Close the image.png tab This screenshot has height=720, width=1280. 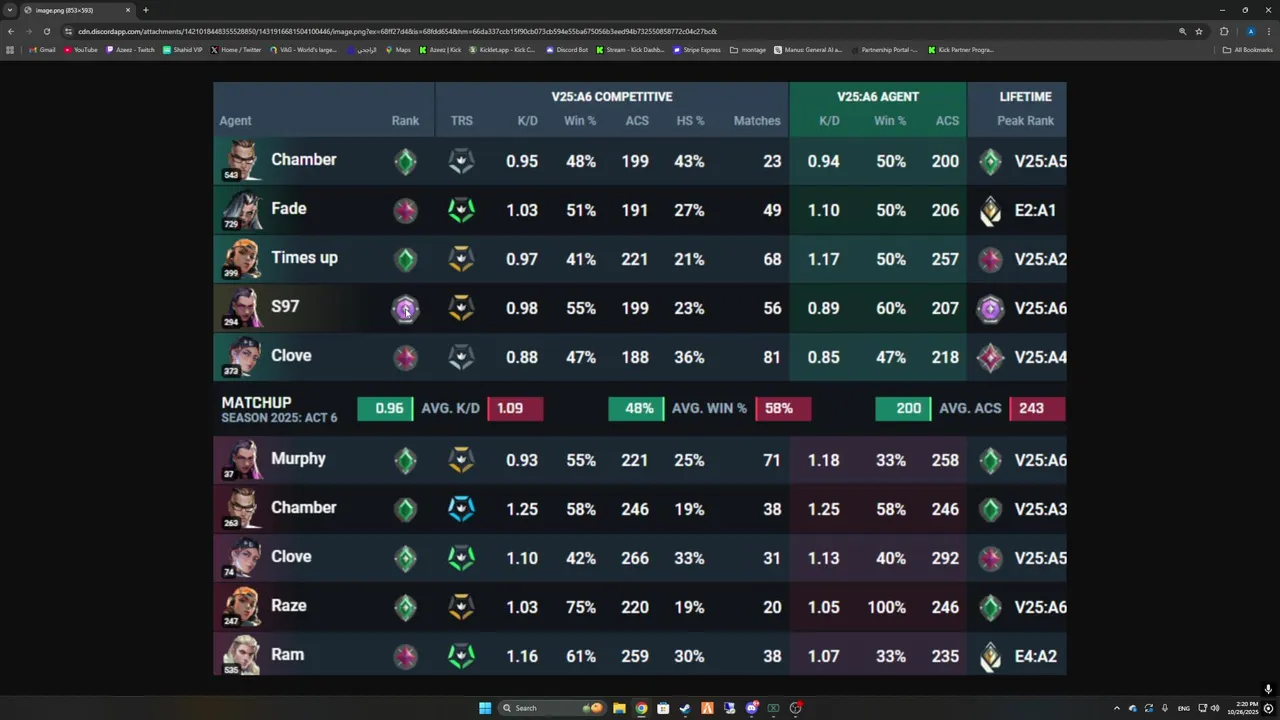tap(128, 10)
